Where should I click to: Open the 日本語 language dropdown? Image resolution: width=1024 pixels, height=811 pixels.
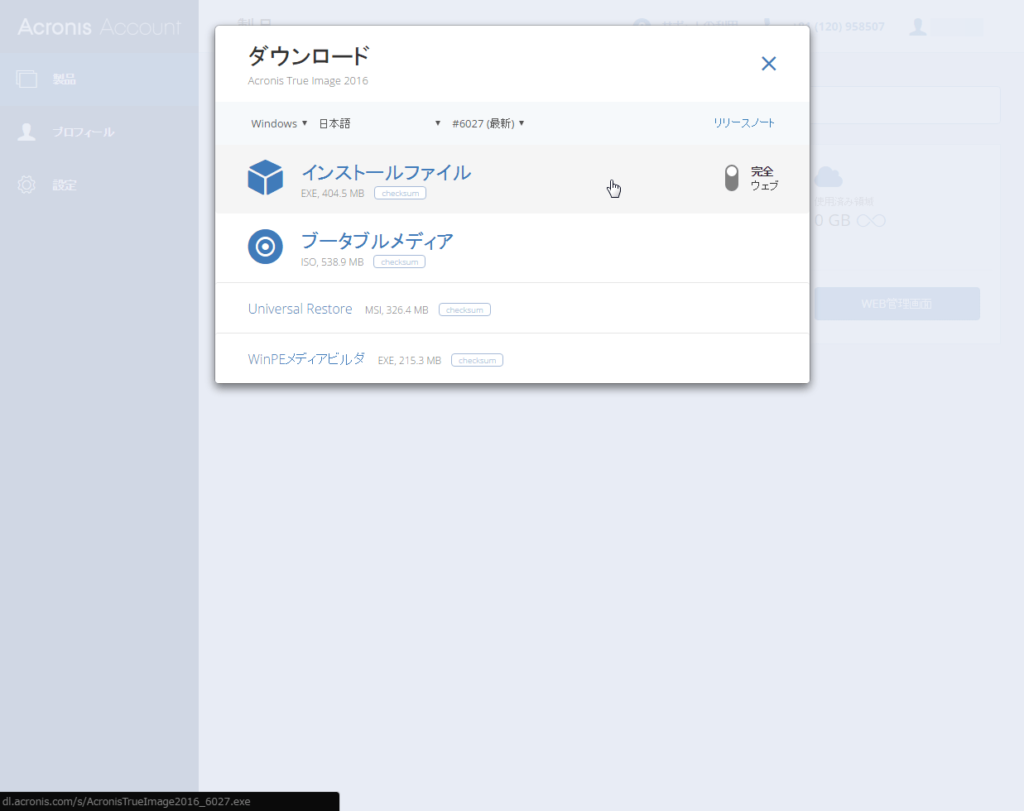coord(379,123)
